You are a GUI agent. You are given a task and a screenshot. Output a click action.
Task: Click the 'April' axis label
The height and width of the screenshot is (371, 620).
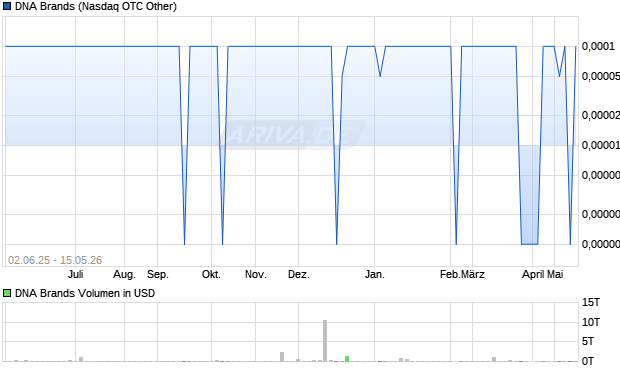tap(533, 274)
